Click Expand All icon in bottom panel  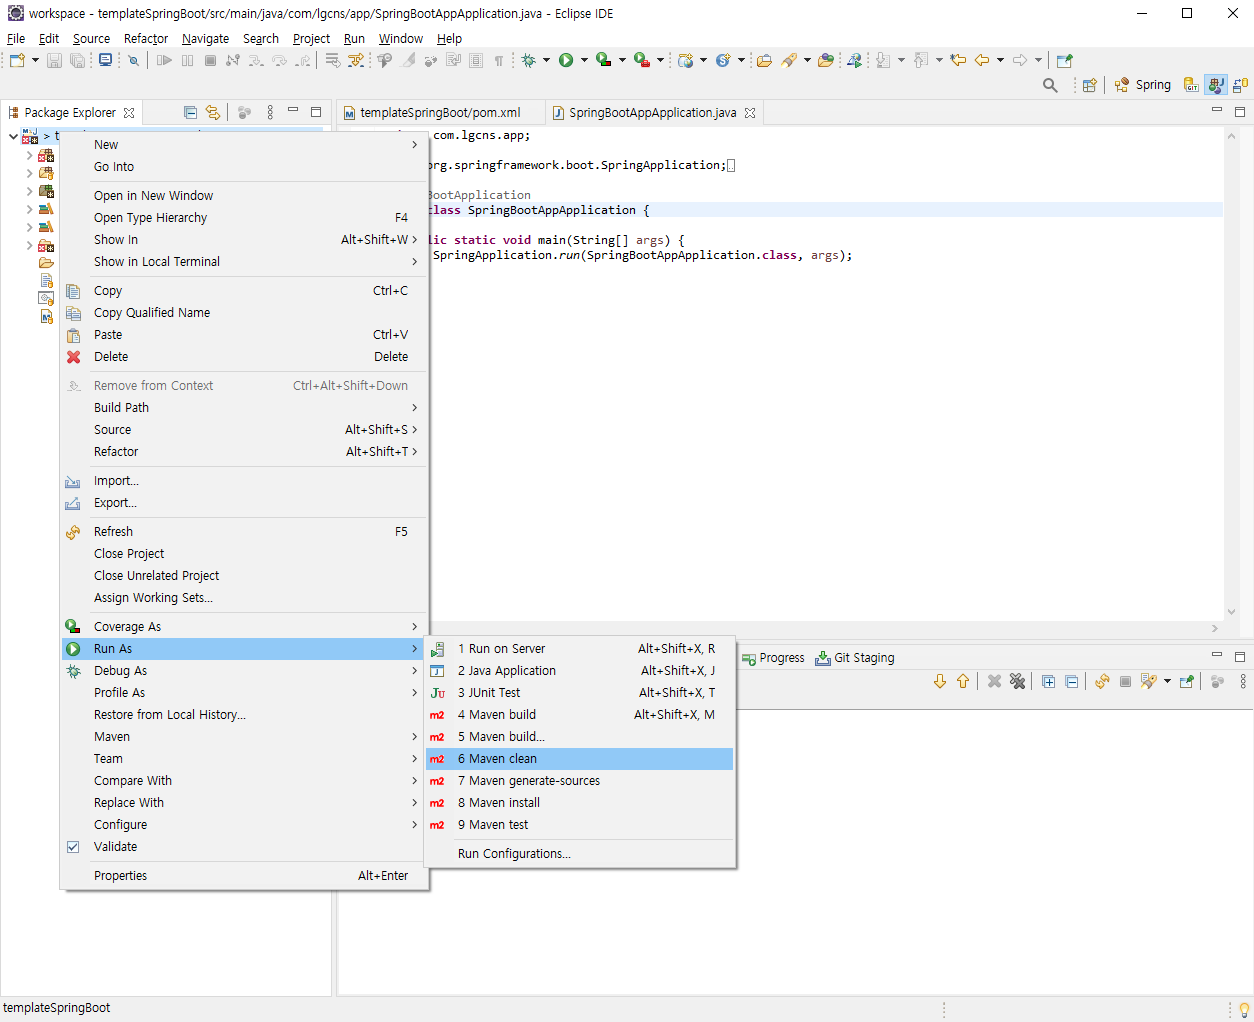pyautogui.click(x=1048, y=681)
